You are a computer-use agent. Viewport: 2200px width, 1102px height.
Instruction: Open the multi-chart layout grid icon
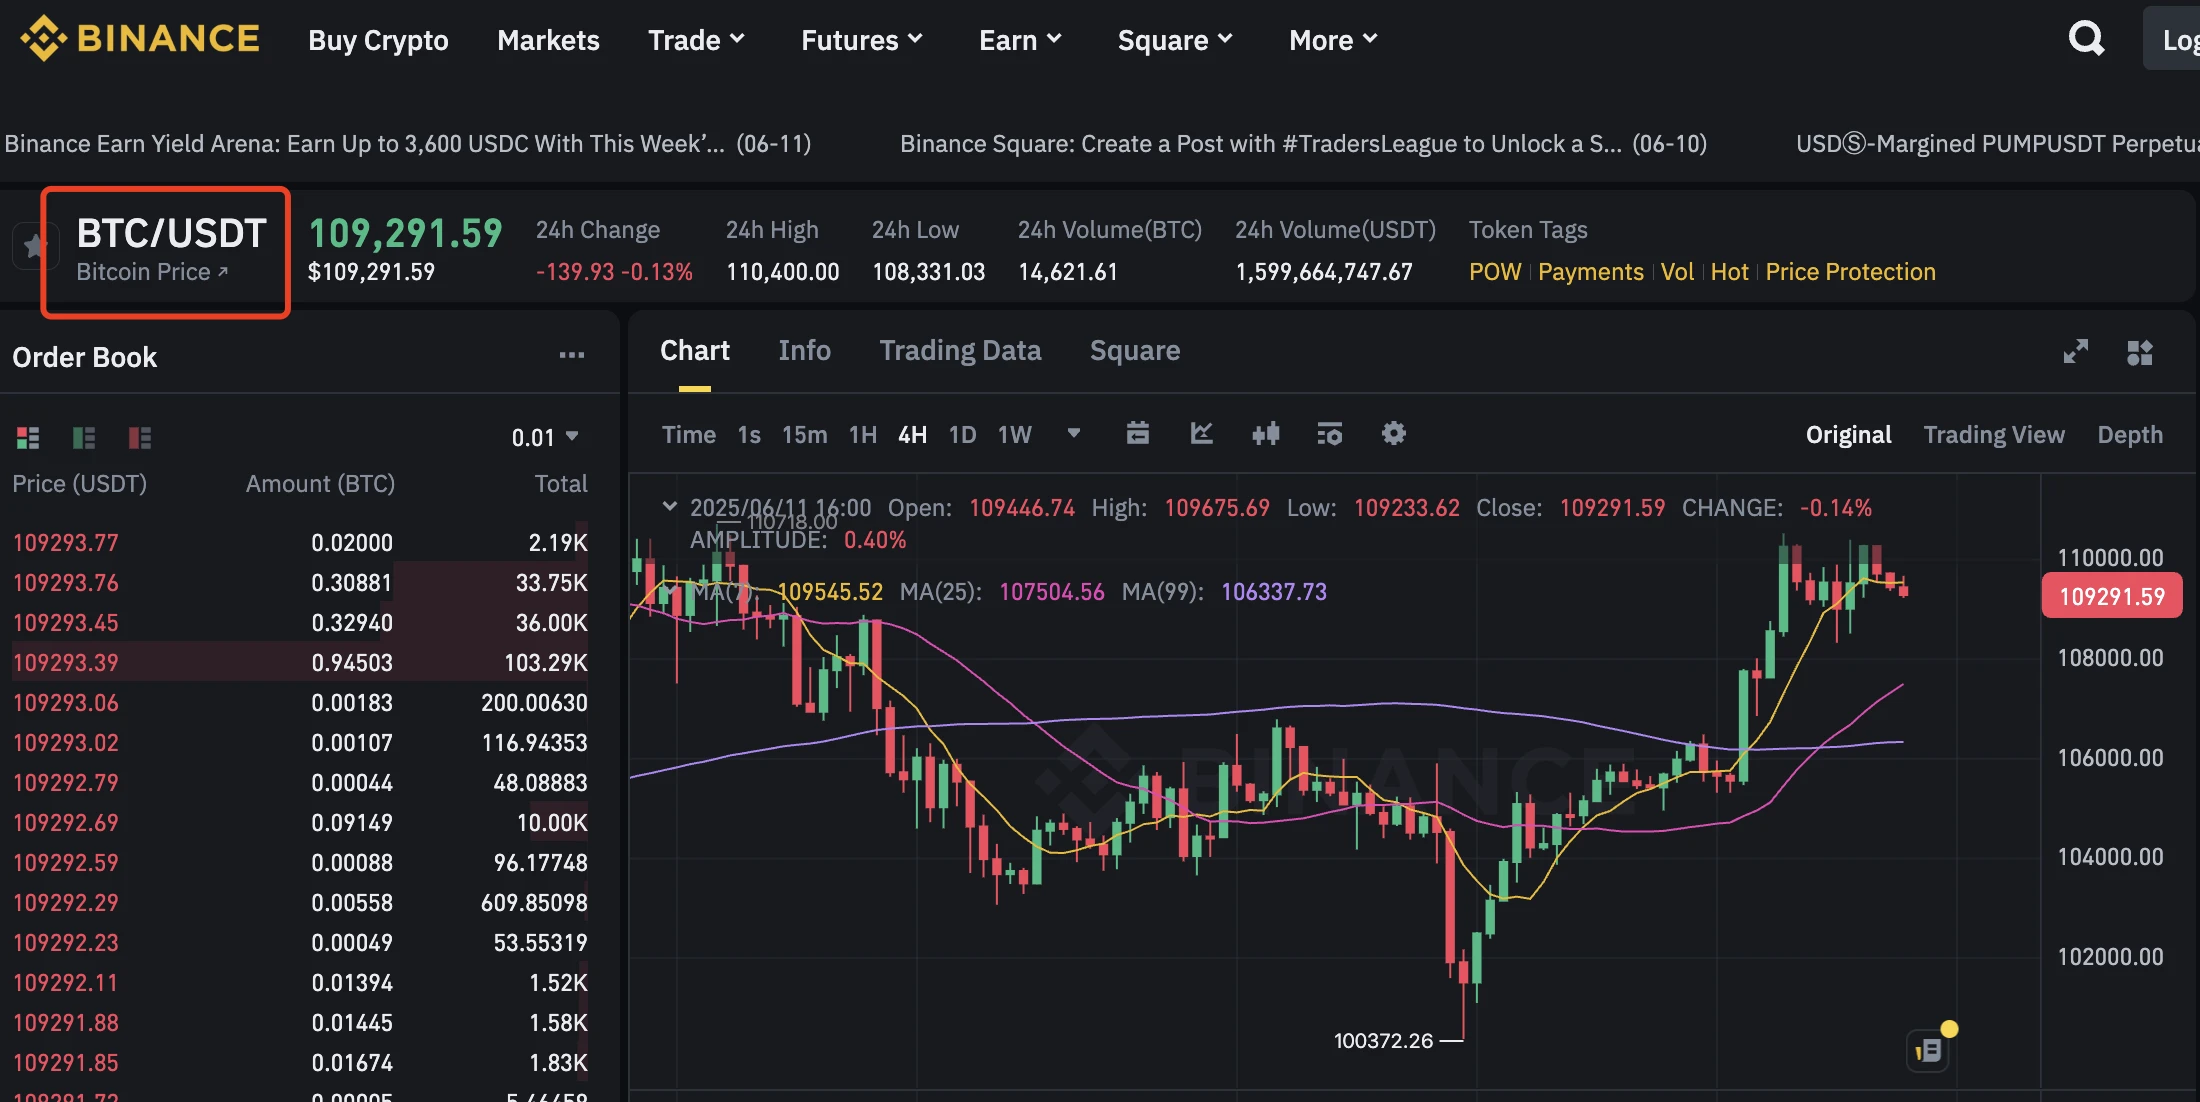[x=2139, y=352]
